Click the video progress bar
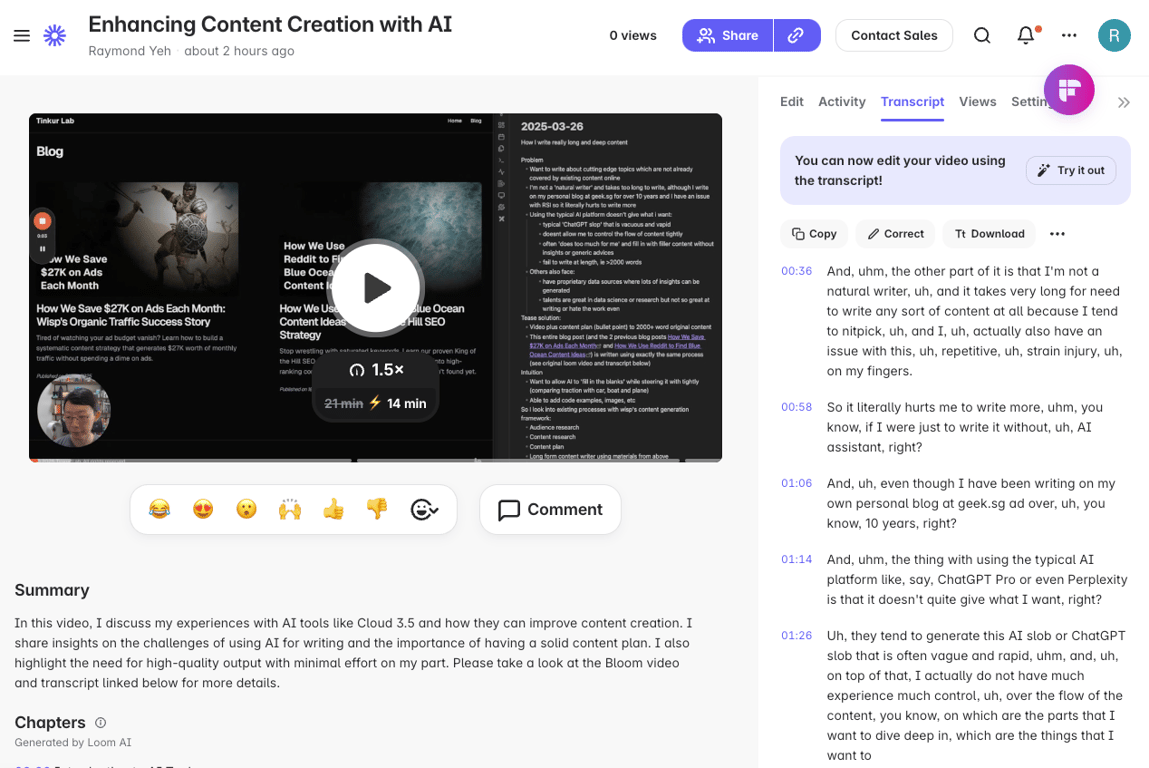The height and width of the screenshot is (768, 1149). coord(375,460)
